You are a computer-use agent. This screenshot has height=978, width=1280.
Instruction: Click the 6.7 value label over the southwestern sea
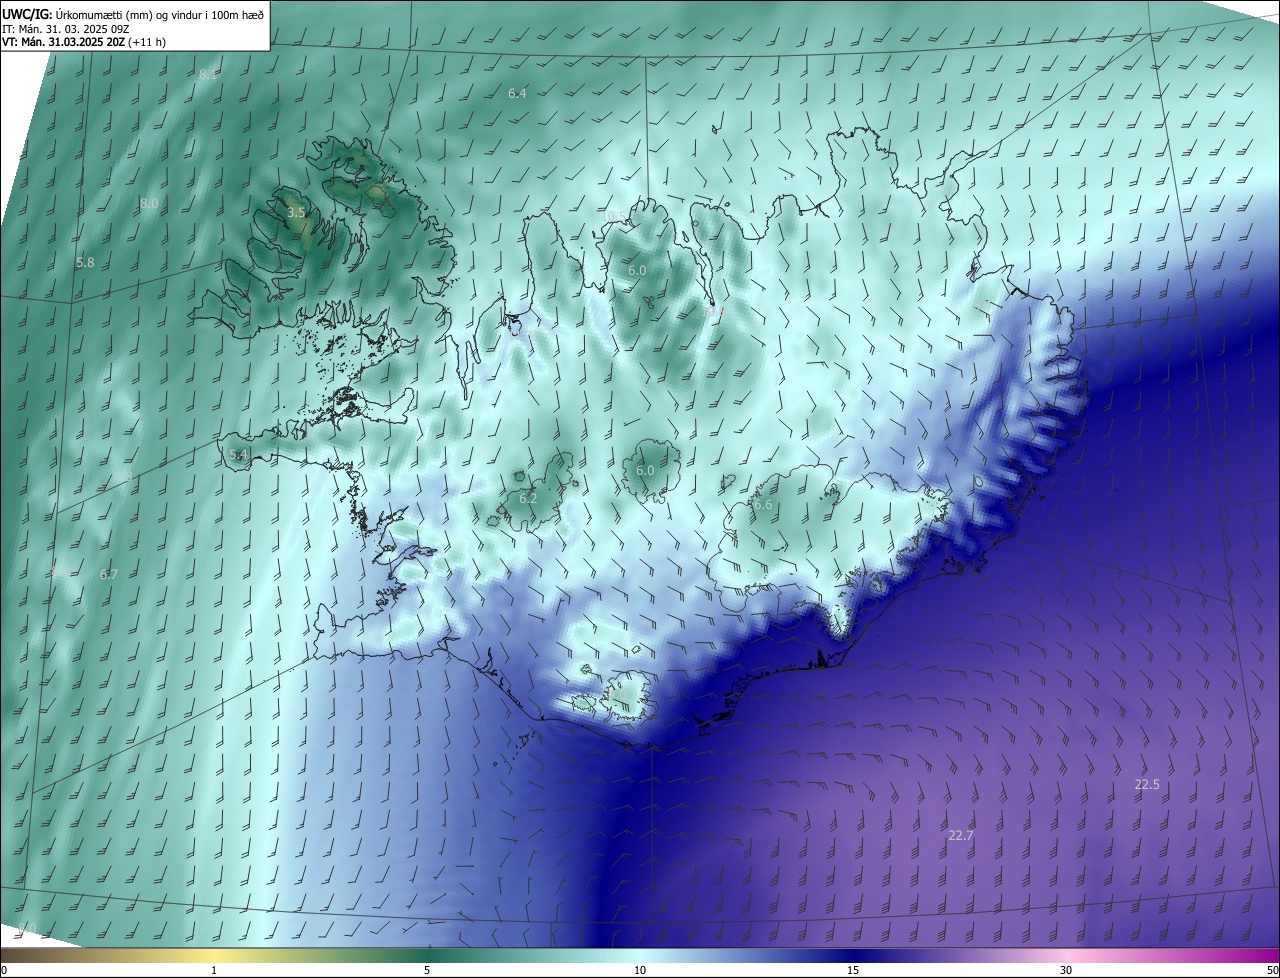tap(109, 575)
